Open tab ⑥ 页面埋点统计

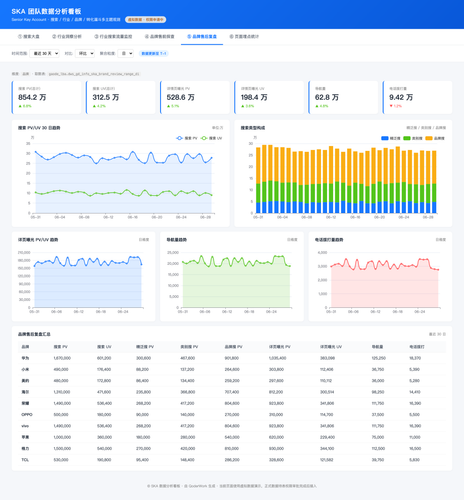point(244,36)
